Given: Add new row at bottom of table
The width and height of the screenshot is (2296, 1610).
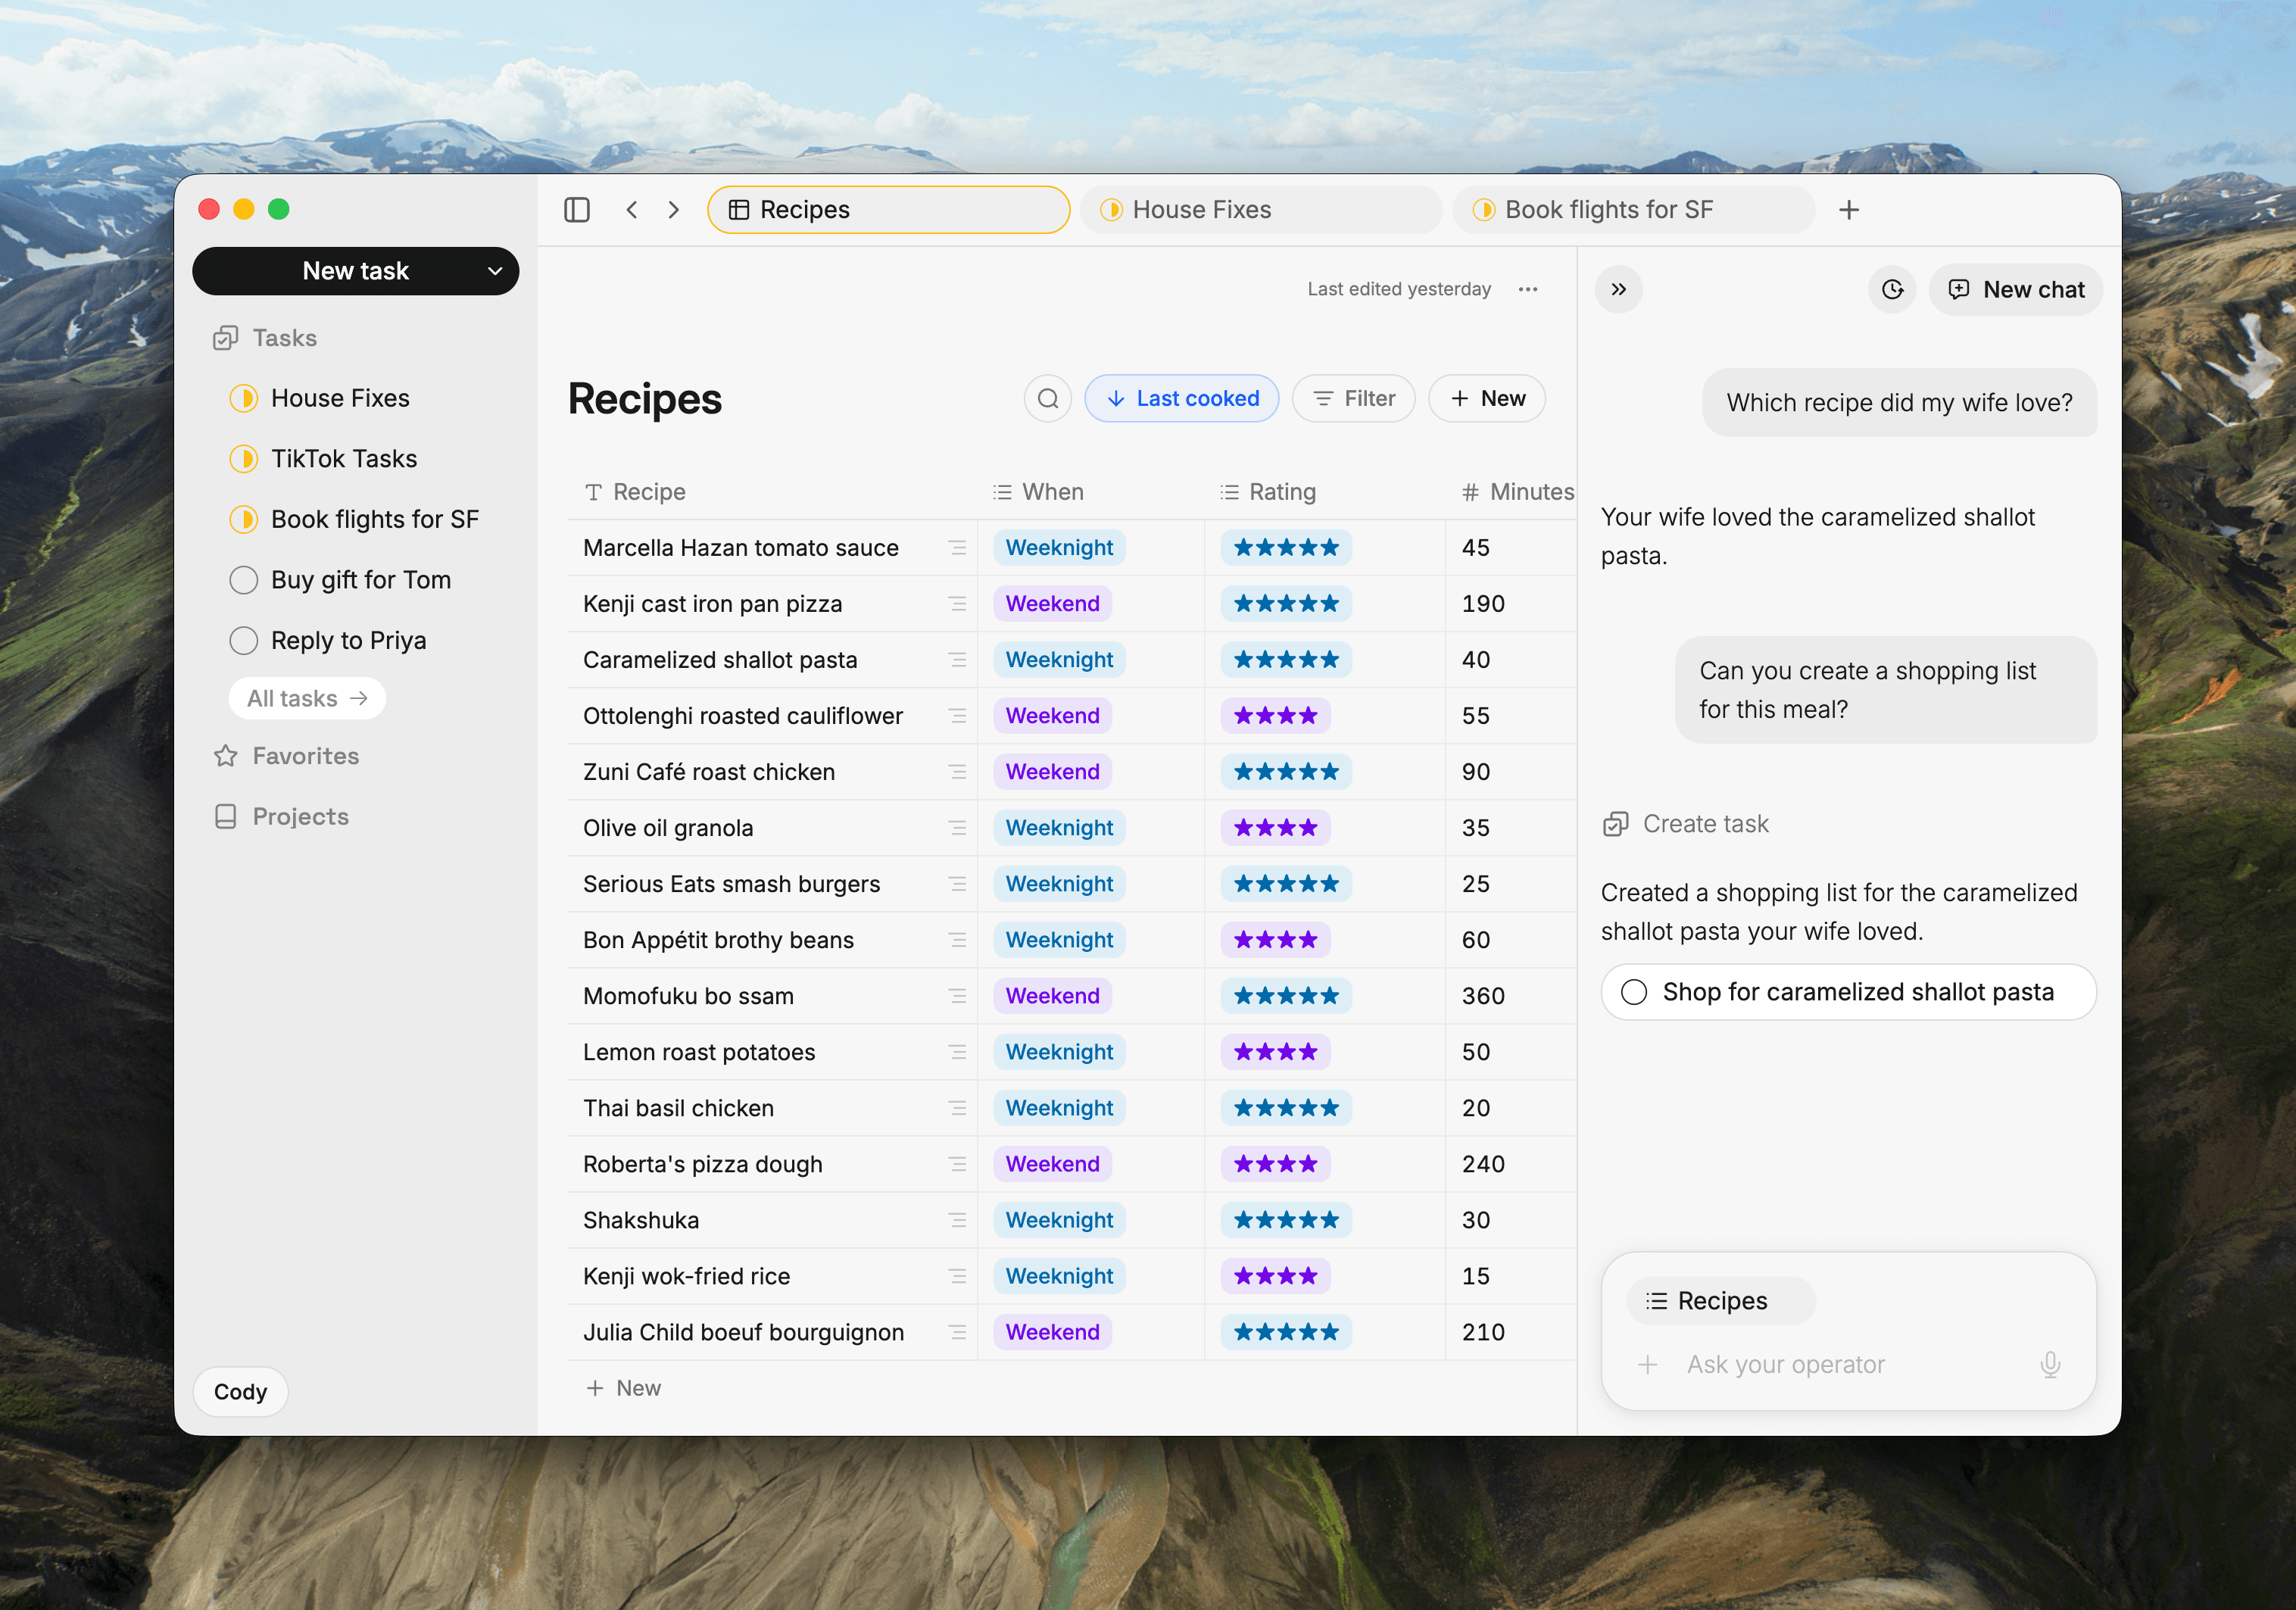Looking at the screenshot, I should [x=623, y=1388].
